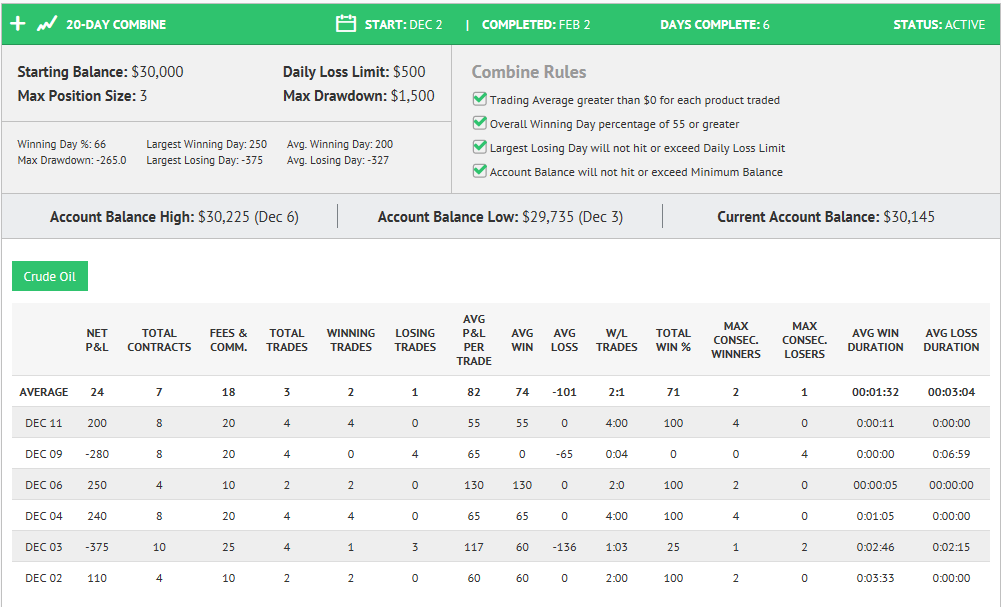
Task: Click the STATUS: ACTIVE label
Action: pos(939,24)
